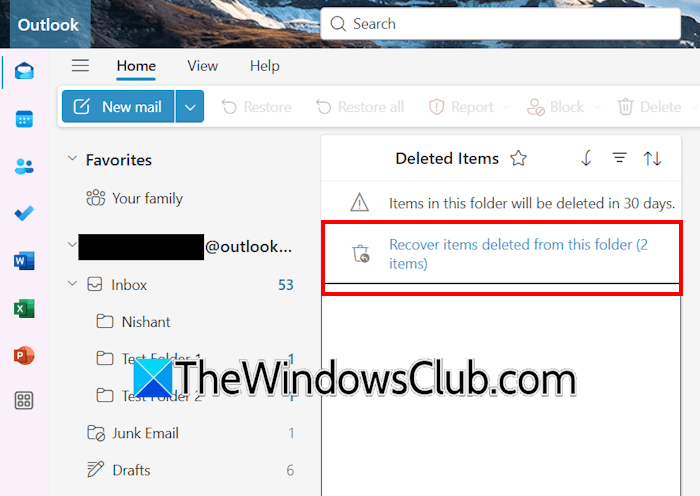Collapse the Favorites section chevron
Screen dimensions: 700x496
click(72, 158)
